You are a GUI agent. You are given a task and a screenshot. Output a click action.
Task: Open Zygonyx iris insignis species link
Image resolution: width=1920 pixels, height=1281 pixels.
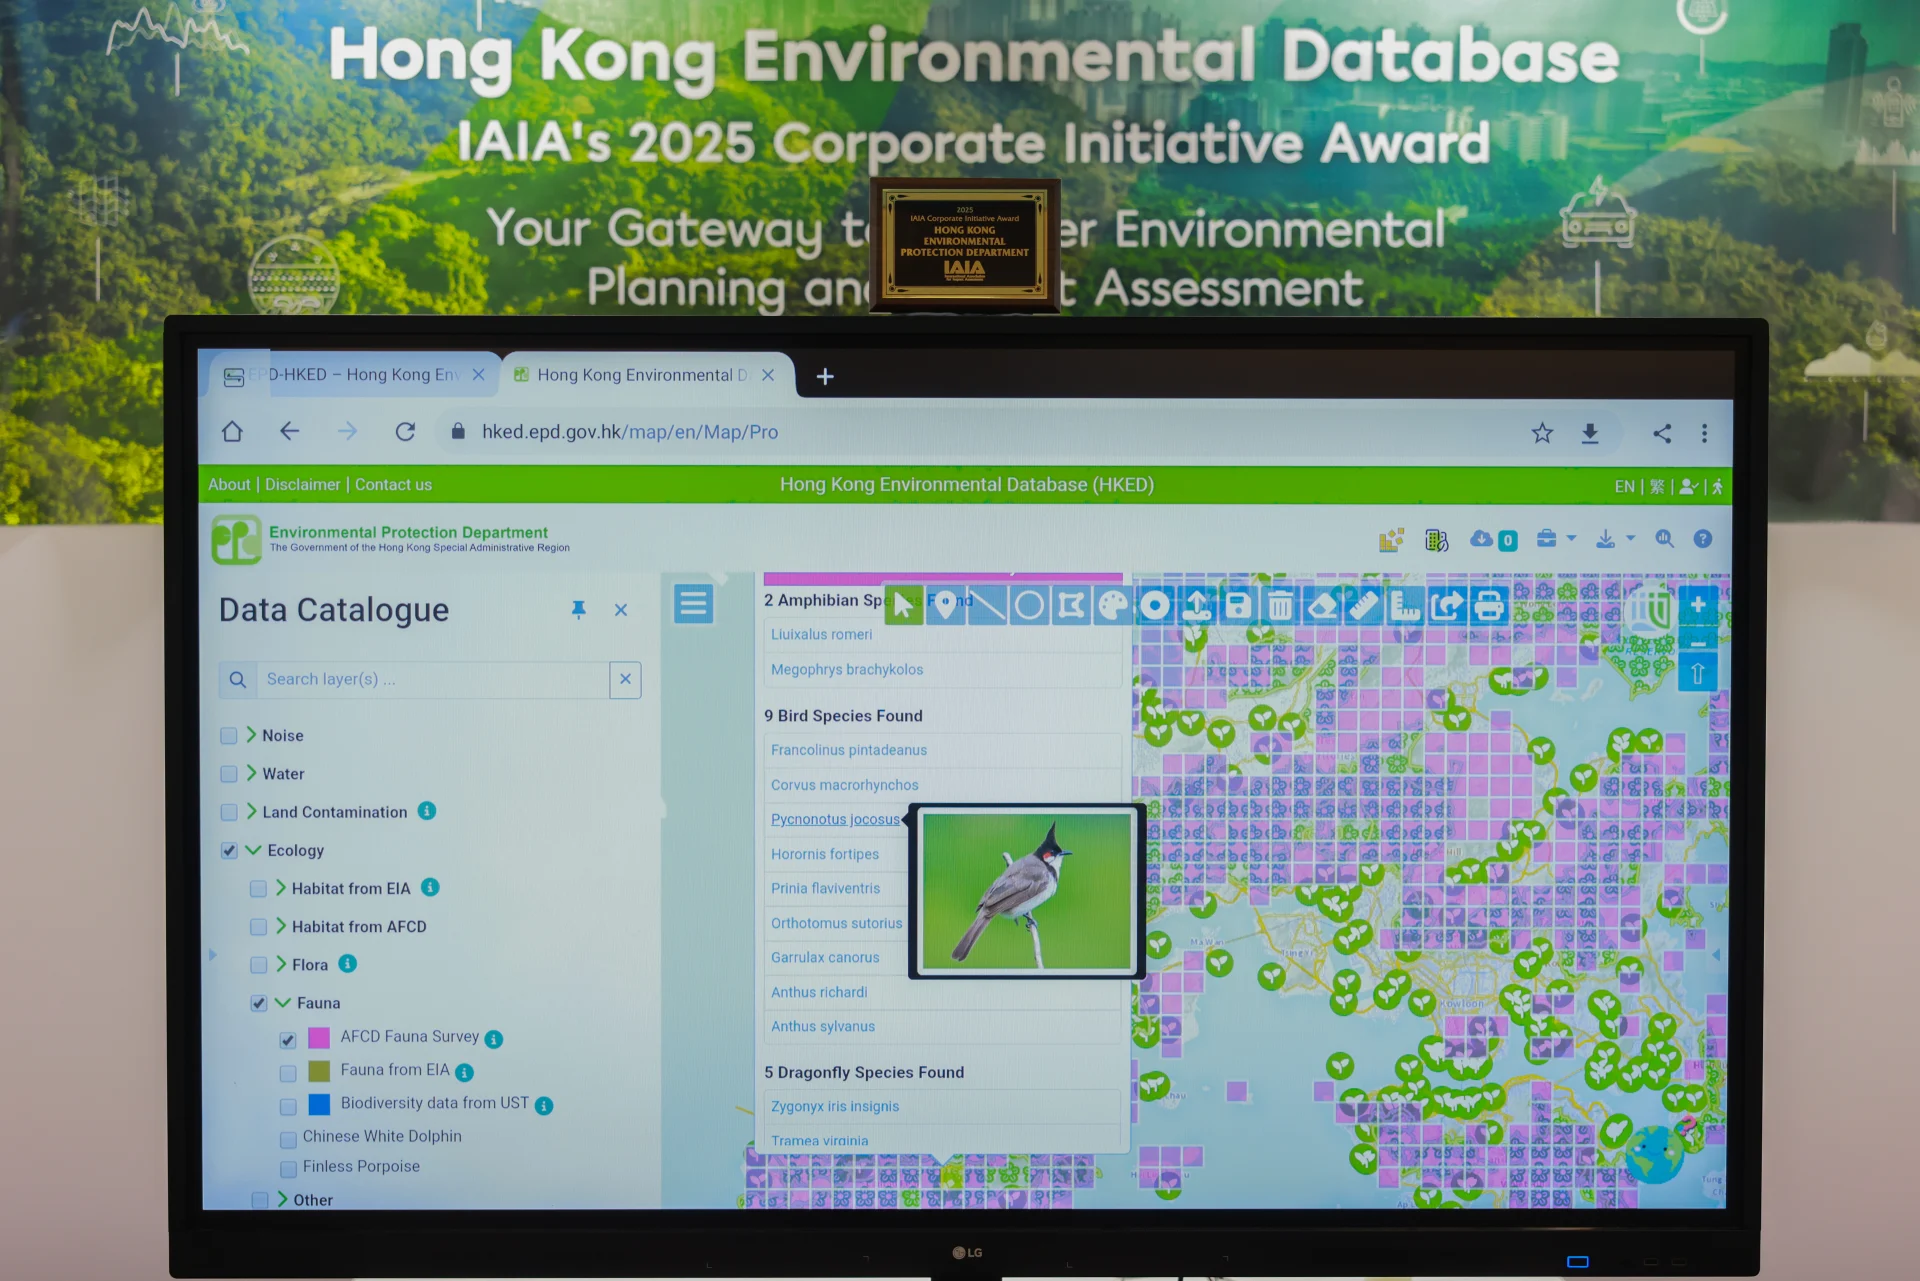pos(834,1106)
